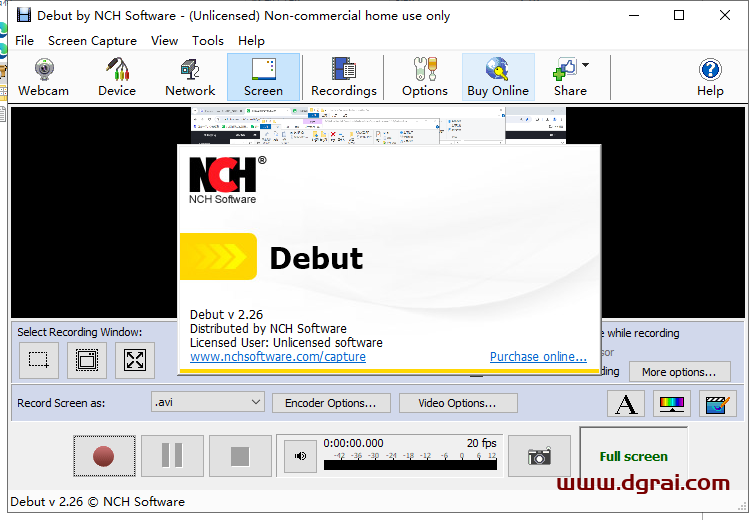Open watermark clapperboard settings icon
Image resolution: width=756 pixels, height=520 pixels.
(x=717, y=403)
